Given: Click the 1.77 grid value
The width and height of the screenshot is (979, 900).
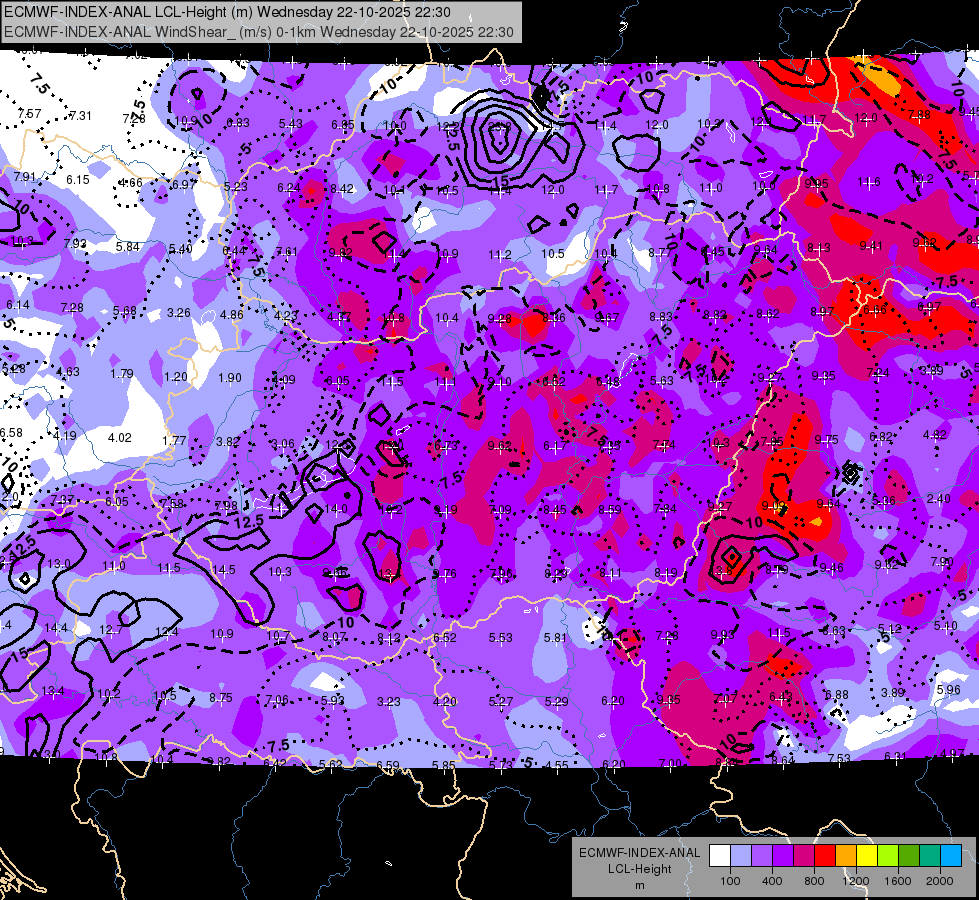Looking at the screenshot, I should point(174,440).
